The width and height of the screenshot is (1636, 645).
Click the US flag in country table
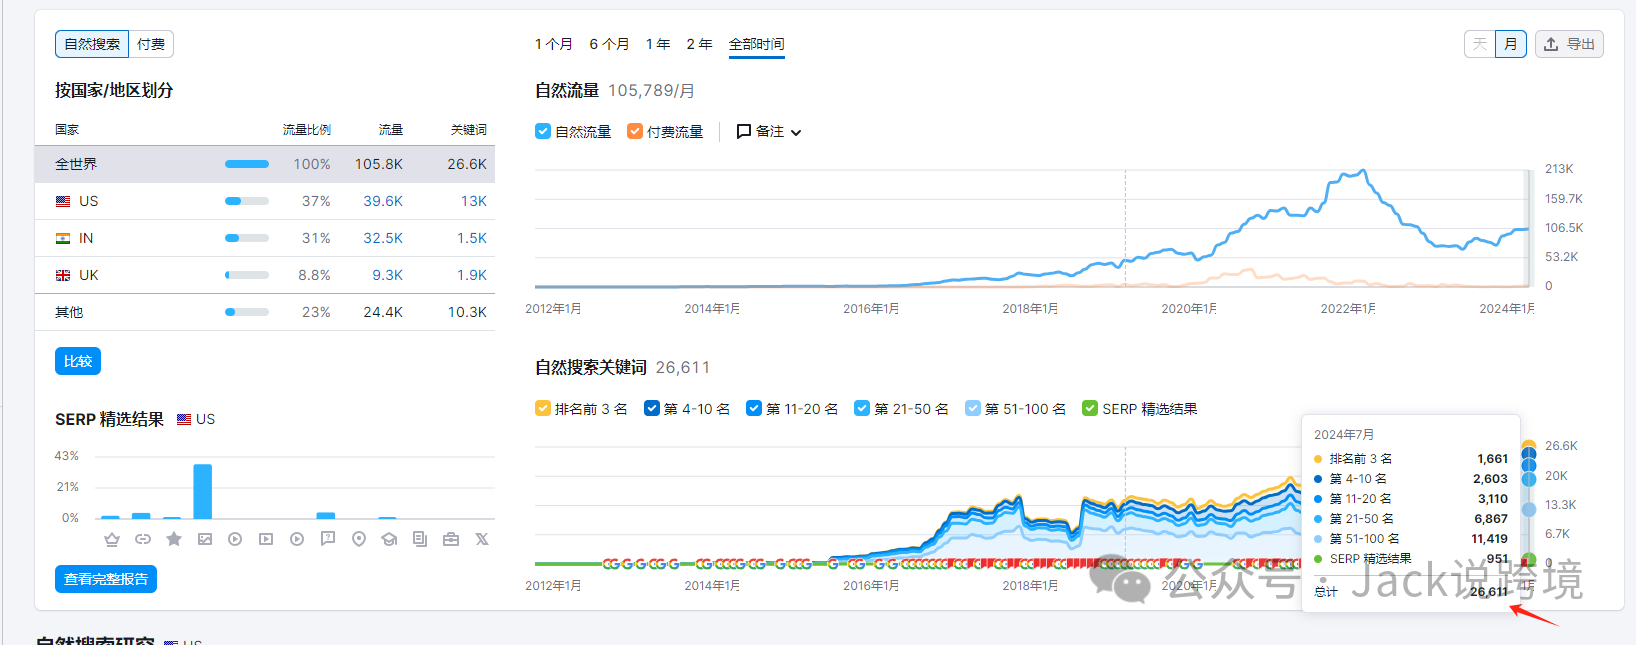click(x=63, y=201)
